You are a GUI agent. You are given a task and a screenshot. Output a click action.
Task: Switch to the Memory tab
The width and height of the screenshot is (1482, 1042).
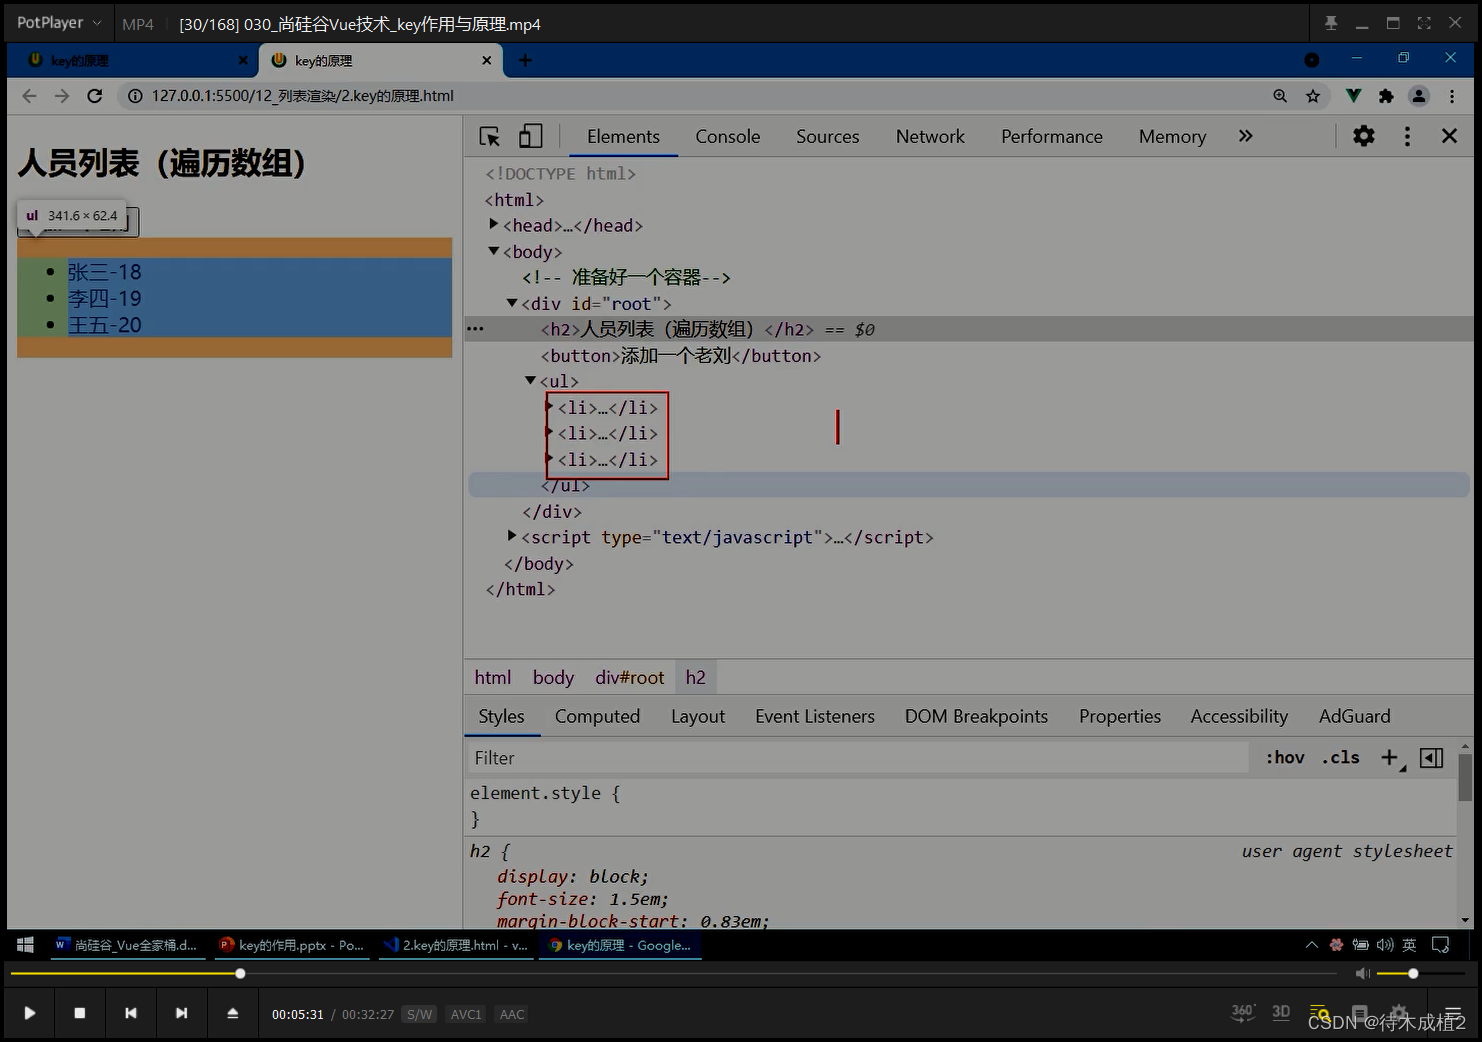pyautogui.click(x=1172, y=137)
